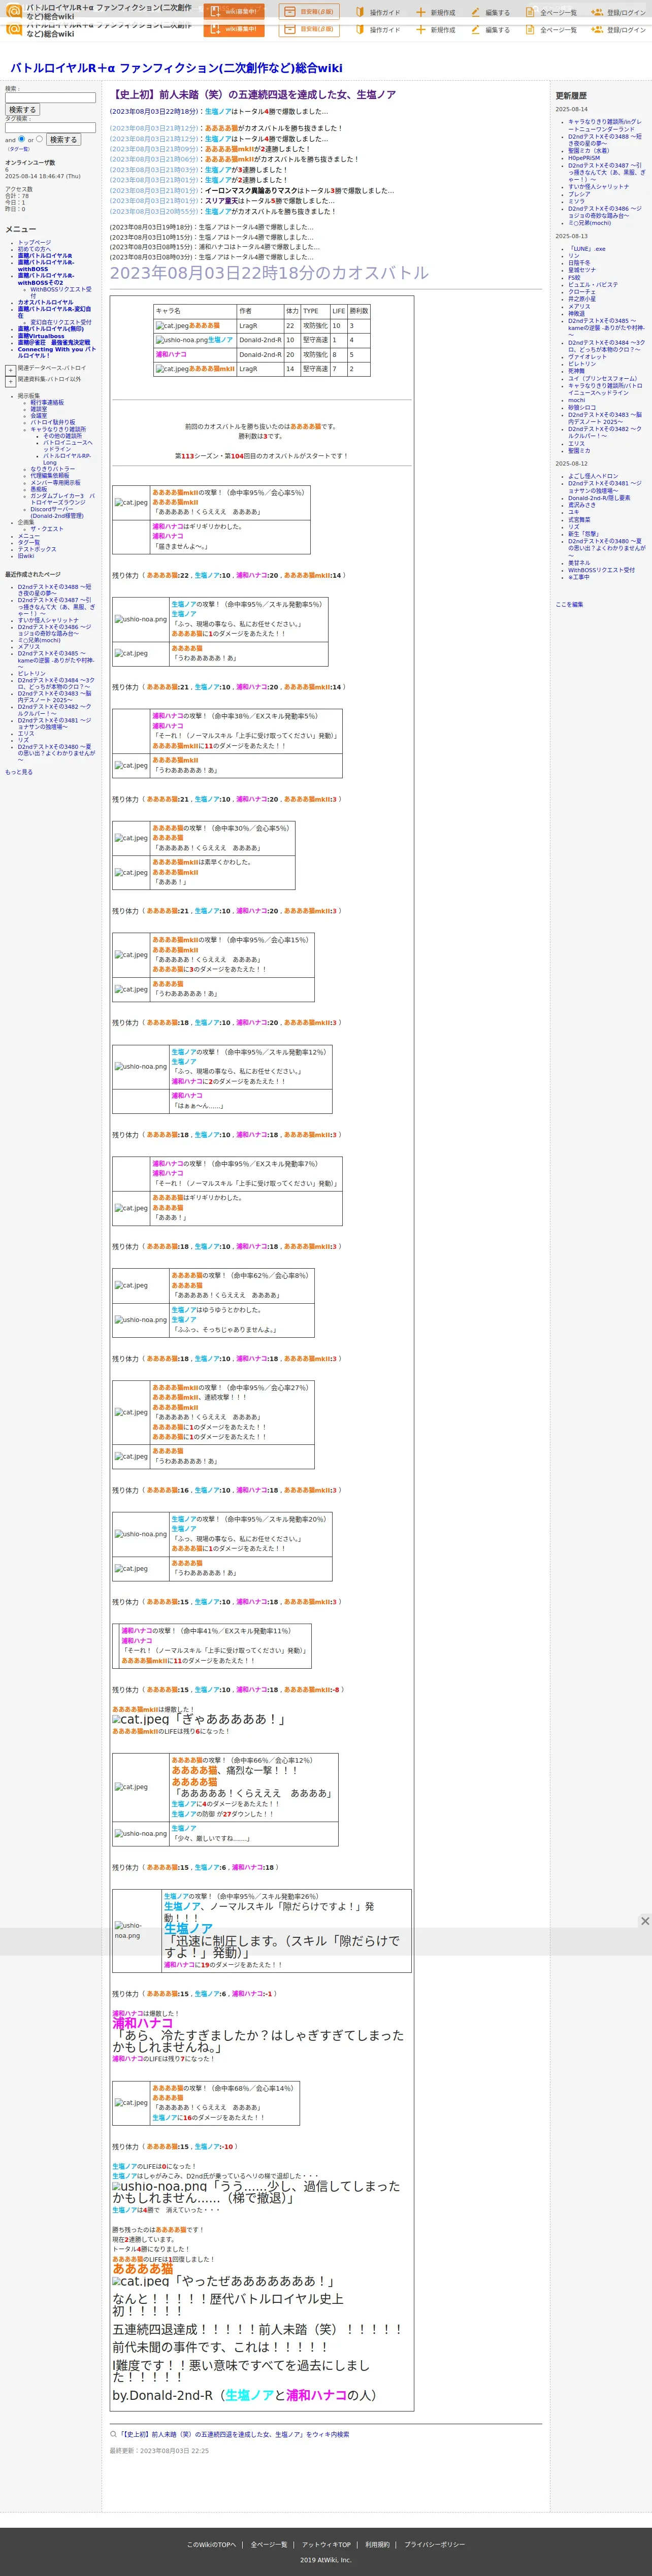This screenshot has width=652, height=2576.
Task: Open バトロイ駄弁り板 link
Action: tap(52, 422)
